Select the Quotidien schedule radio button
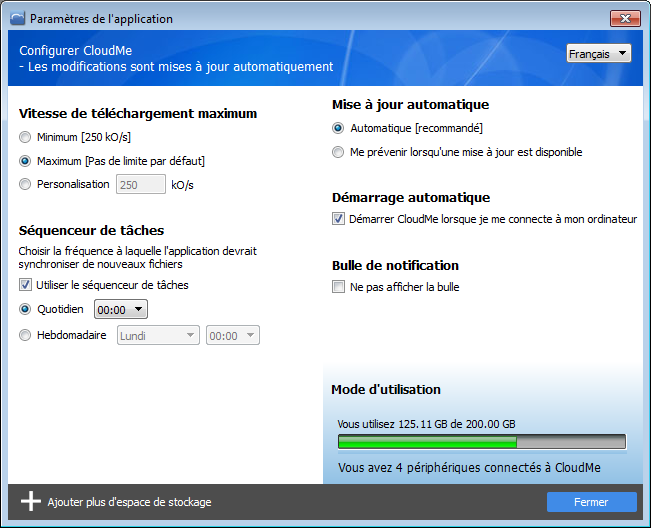This screenshot has width=651, height=528. pos(25,309)
